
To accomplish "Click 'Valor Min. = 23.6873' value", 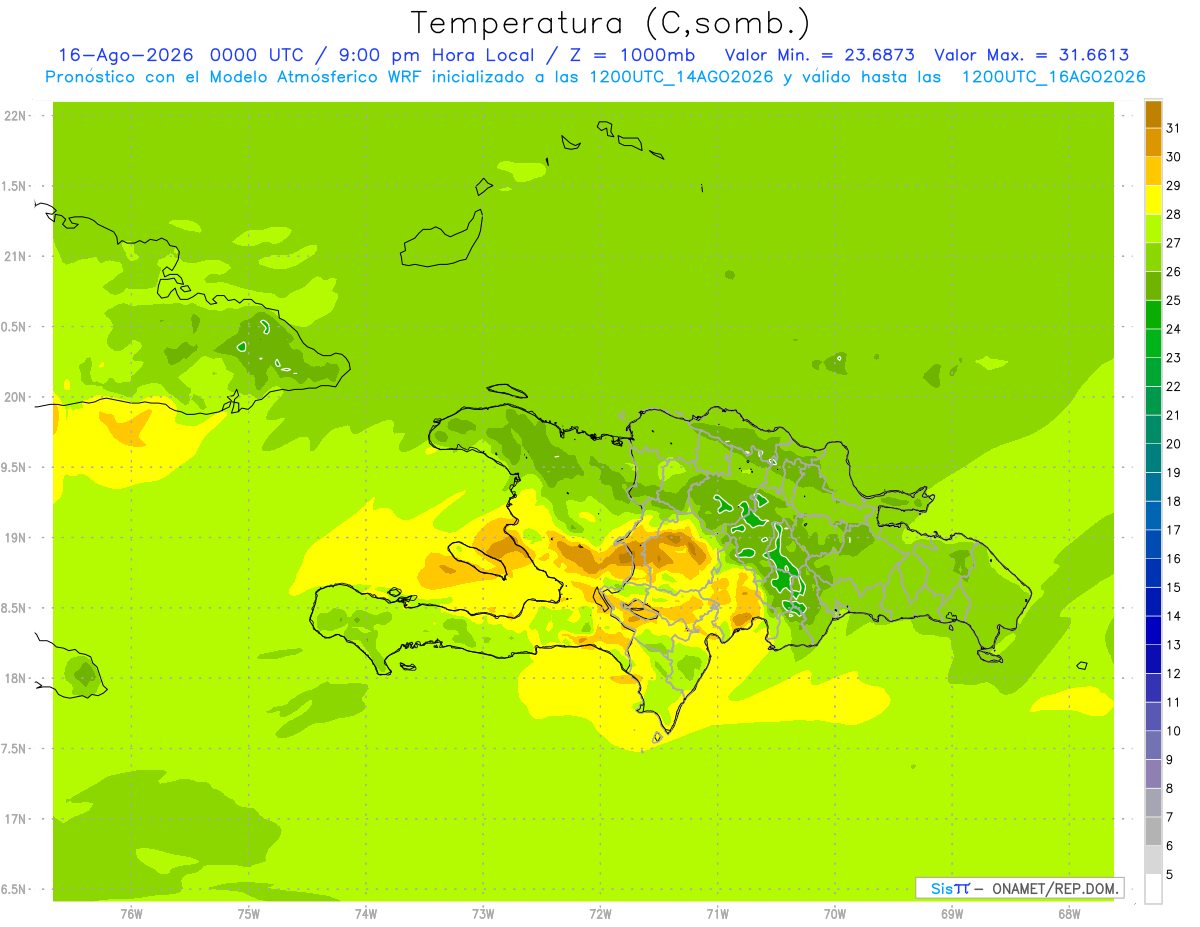I will (820, 55).
